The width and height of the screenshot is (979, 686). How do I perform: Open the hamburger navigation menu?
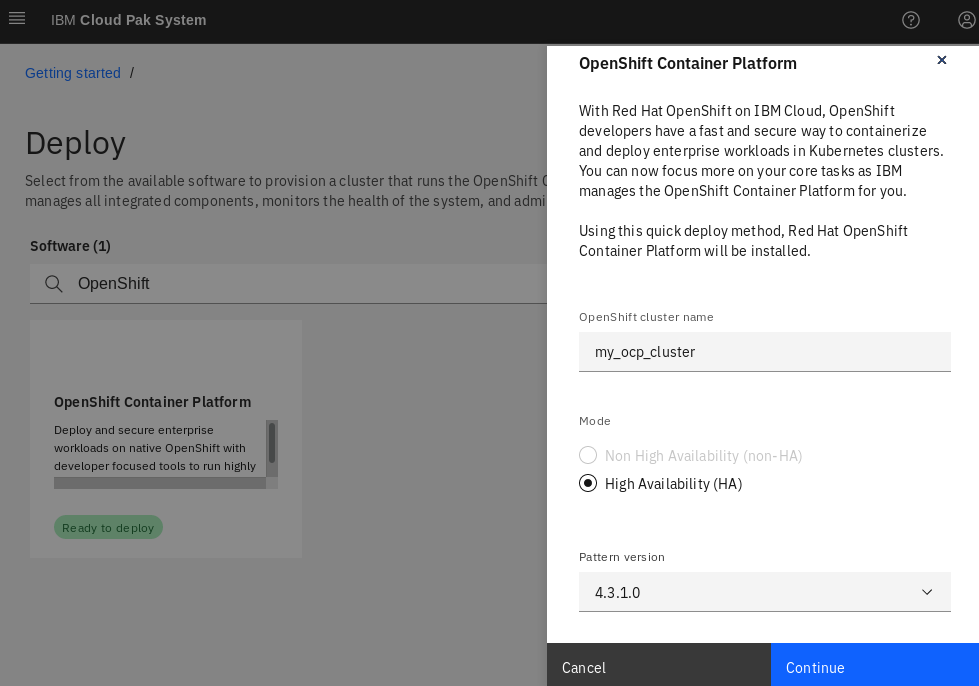[x=17, y=19]
